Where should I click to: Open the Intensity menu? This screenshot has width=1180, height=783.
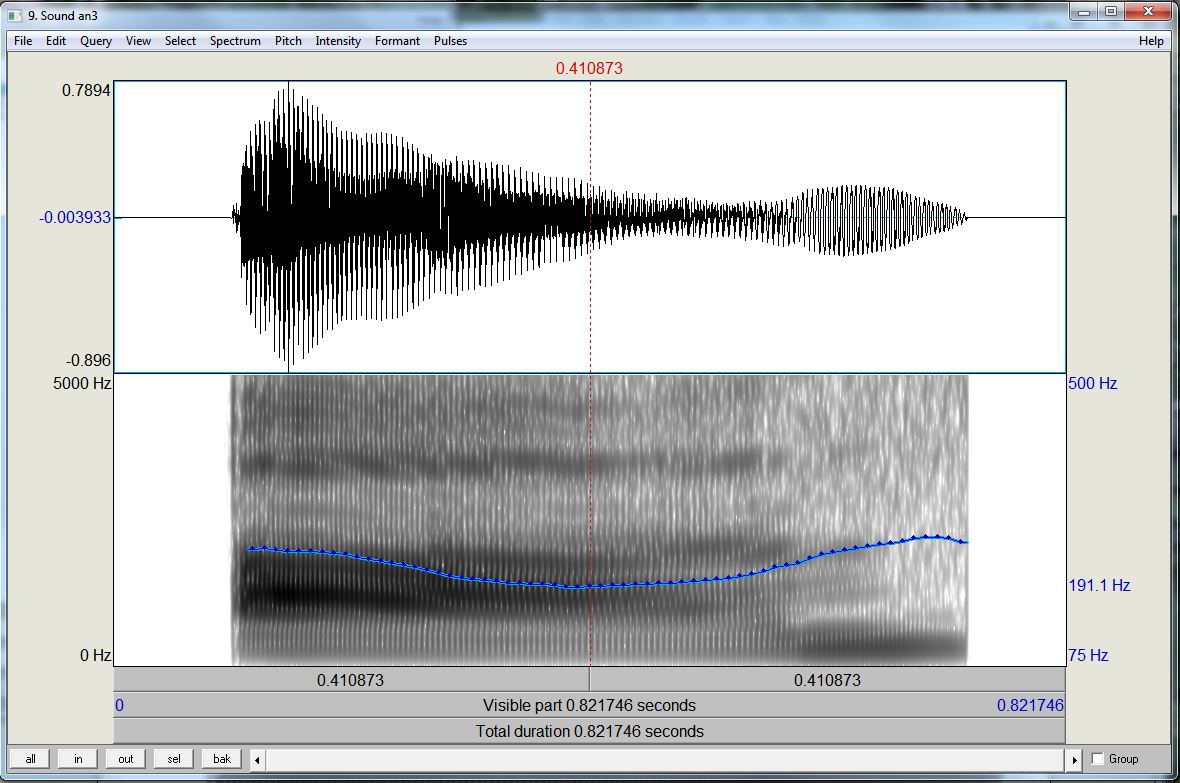click(338, 41)
